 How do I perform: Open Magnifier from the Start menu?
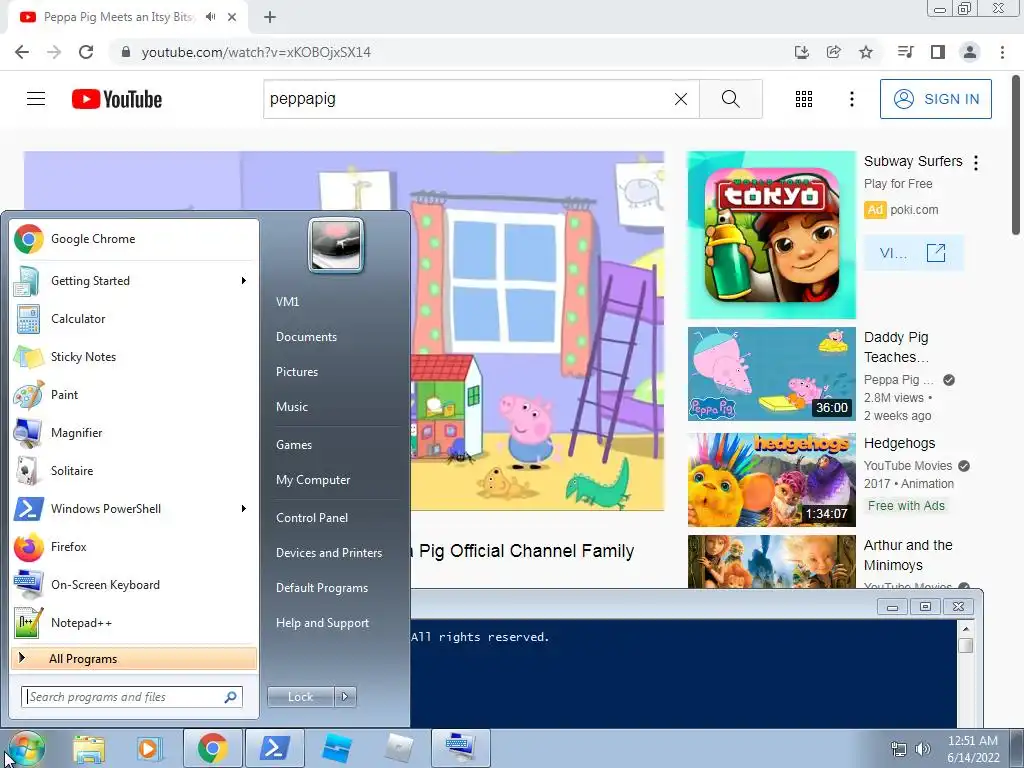tap(134, 432)
